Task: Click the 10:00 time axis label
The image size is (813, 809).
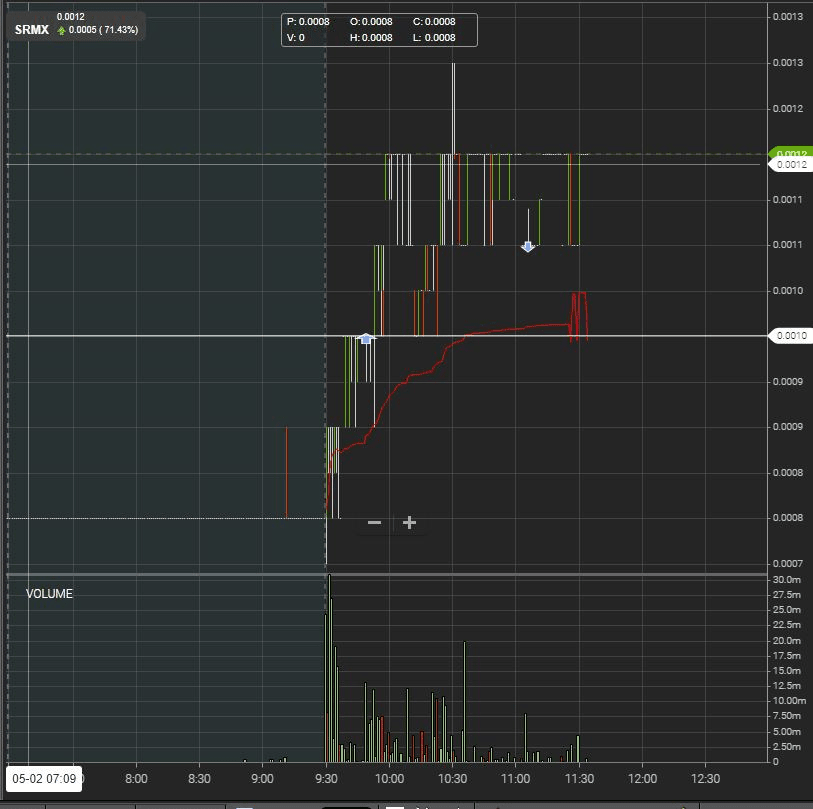Action: (x=389, y=779)
